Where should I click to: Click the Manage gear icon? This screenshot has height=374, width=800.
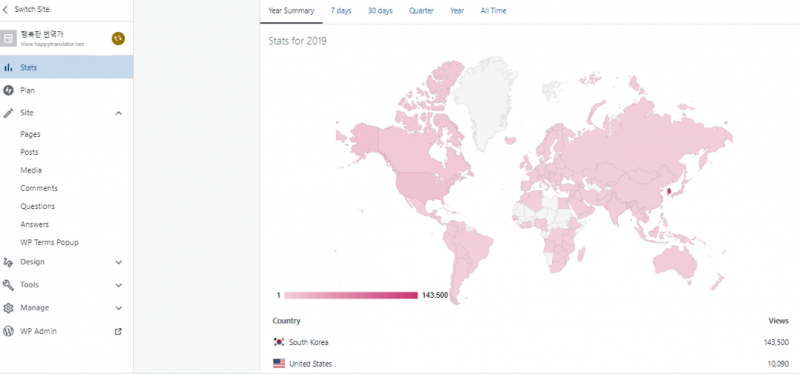(8, 308)
